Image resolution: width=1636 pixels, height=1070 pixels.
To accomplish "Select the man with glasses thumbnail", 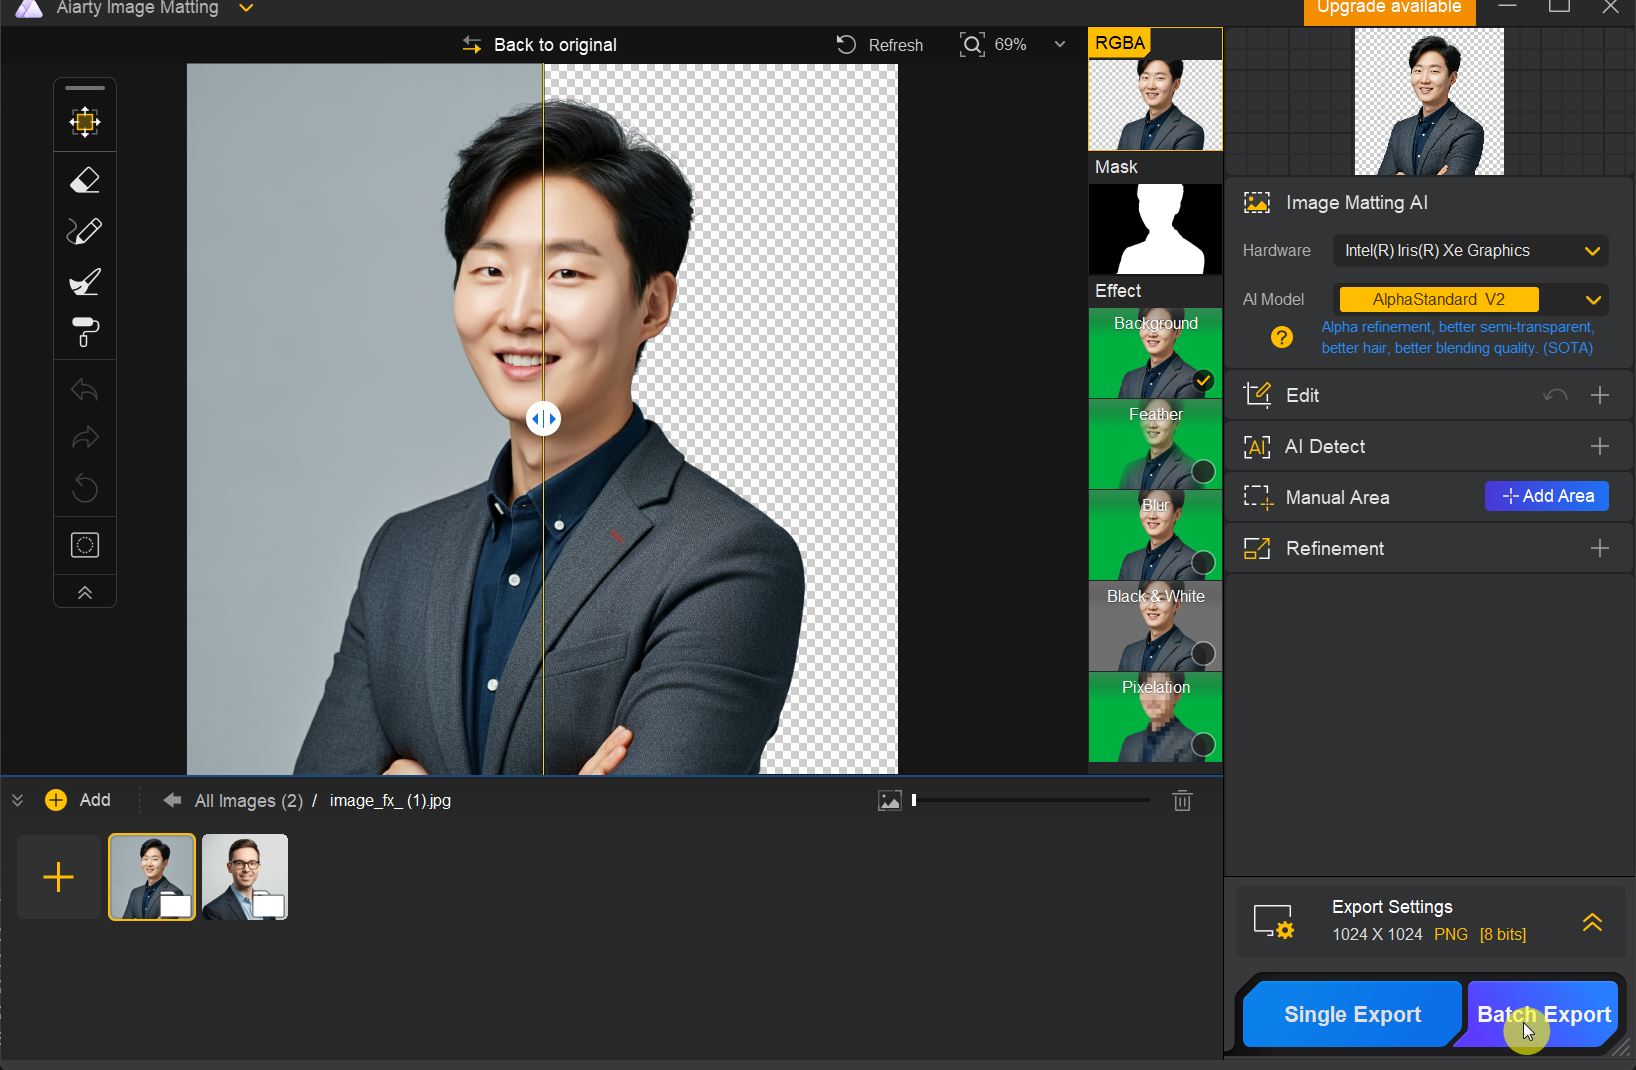I will coord(245,877).
